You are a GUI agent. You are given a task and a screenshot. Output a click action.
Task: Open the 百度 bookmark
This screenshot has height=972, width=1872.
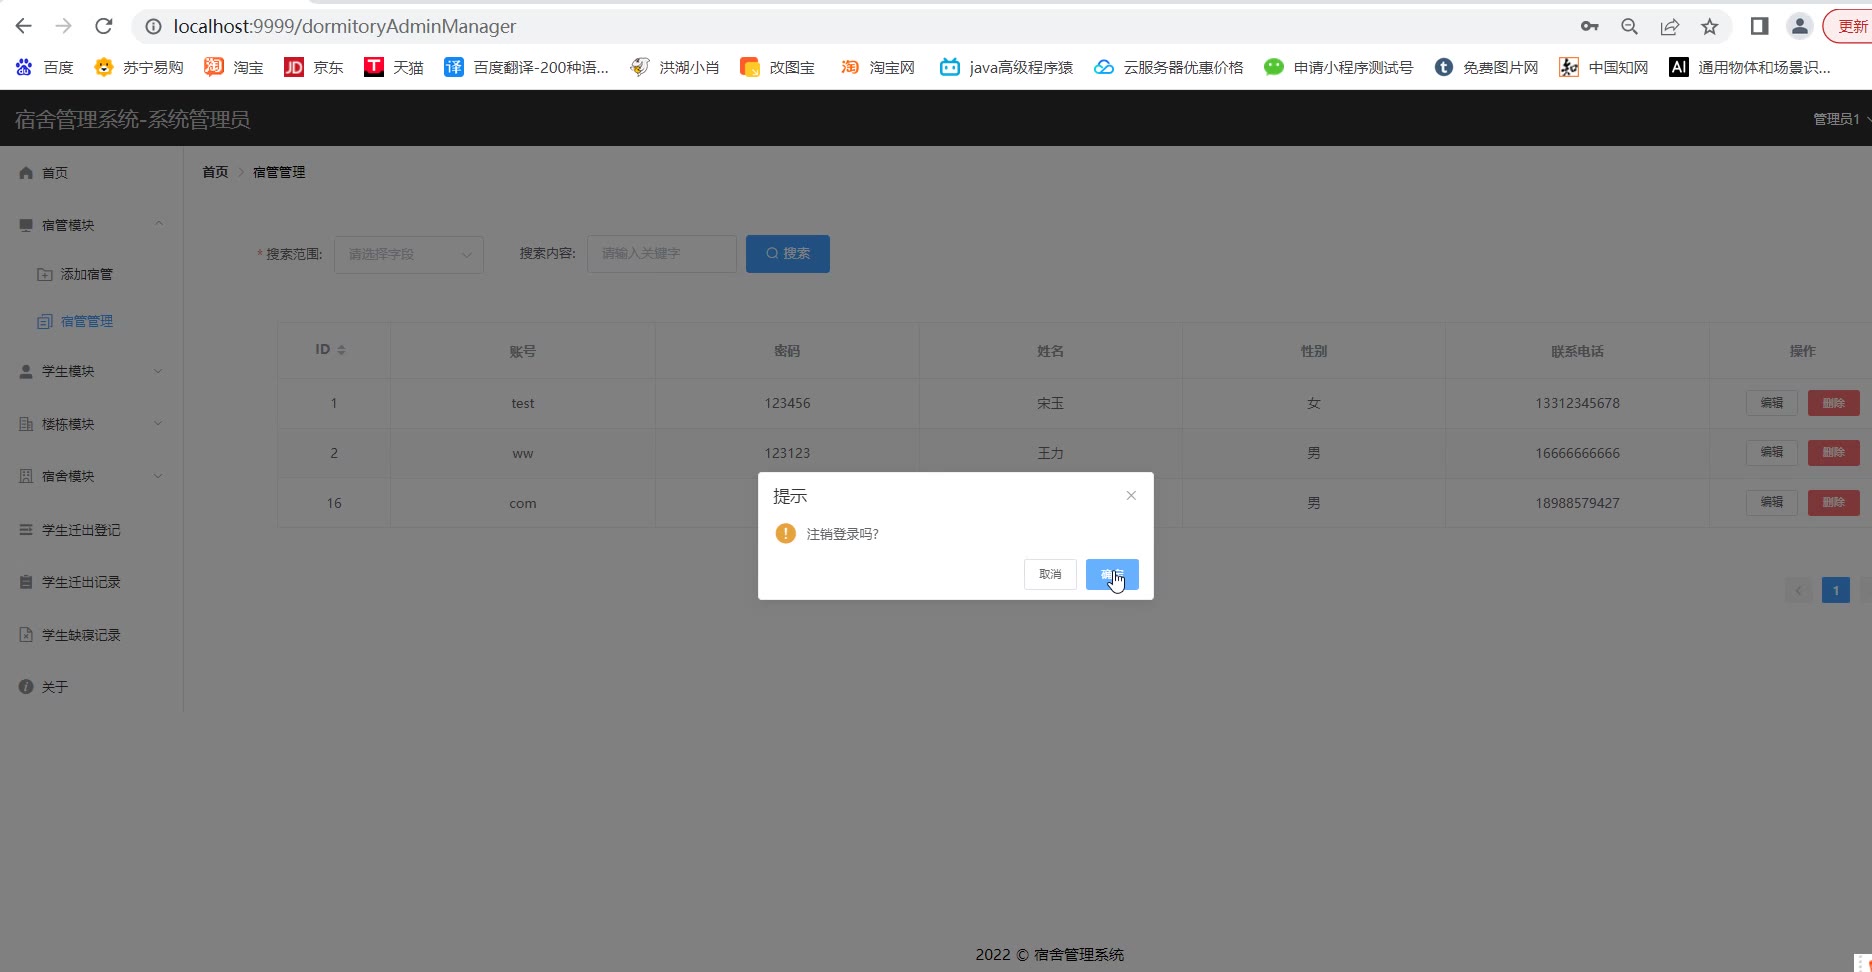click(45, 67)
